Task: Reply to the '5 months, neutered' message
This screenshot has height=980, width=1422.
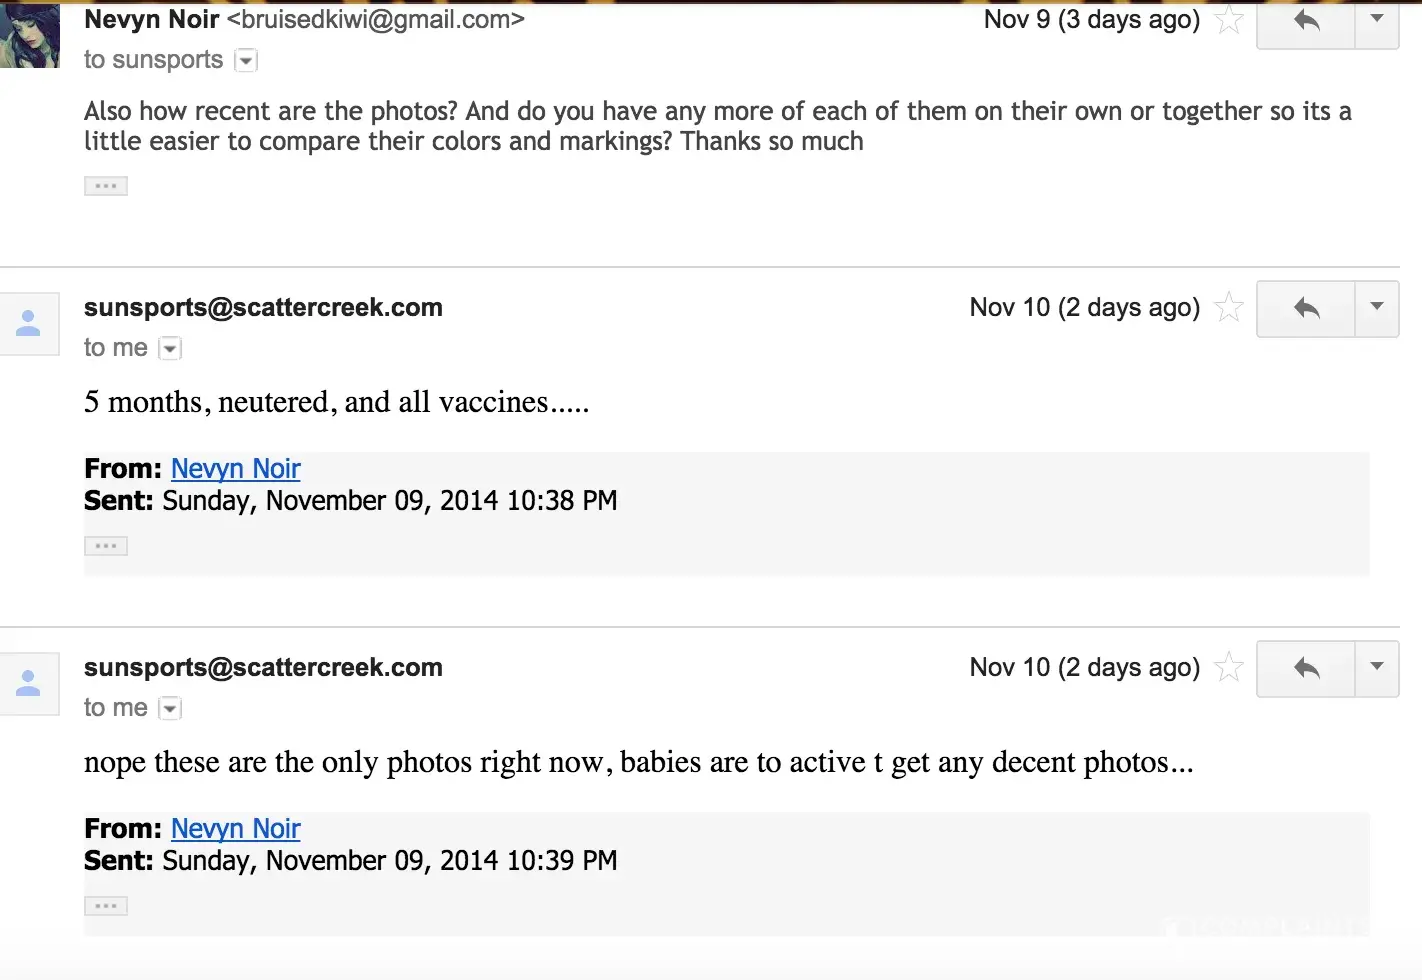Action: [x=1306, y=308]
